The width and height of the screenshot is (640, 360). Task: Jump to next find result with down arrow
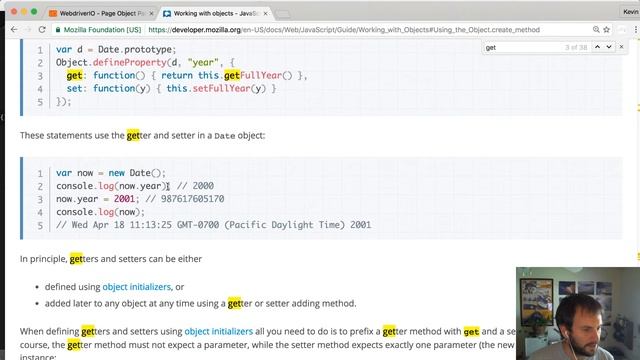click(609, 47)
